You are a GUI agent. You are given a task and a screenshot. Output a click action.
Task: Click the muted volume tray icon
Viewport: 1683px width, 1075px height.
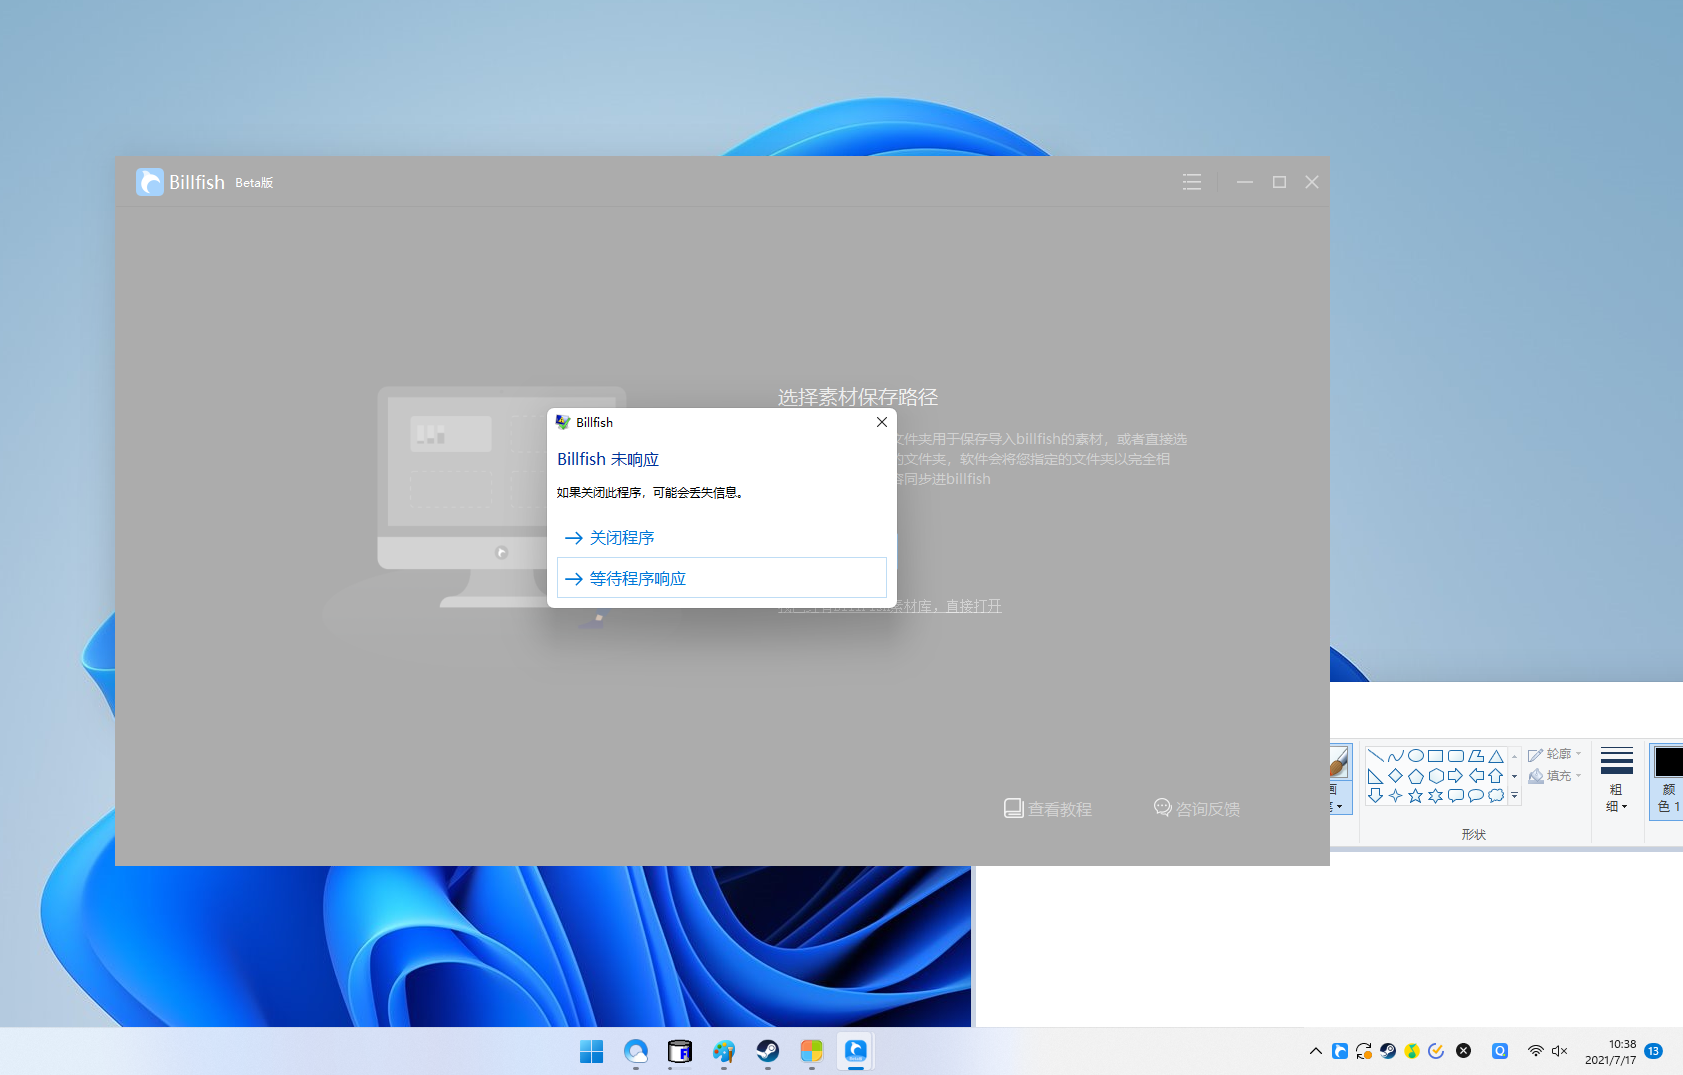(x=1560, y=1051)
